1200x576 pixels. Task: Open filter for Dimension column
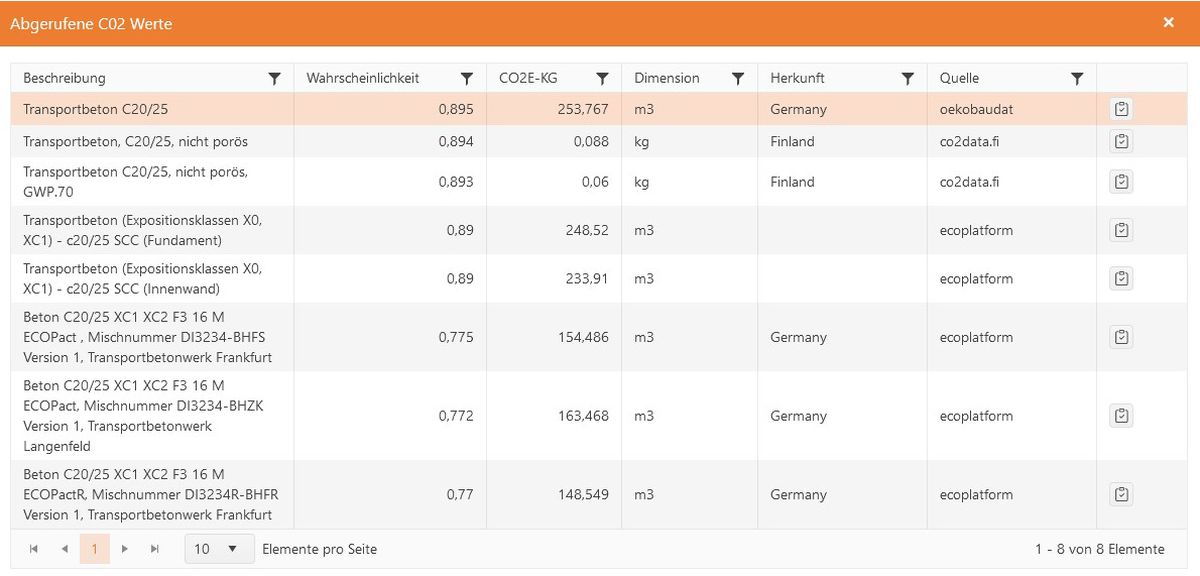tap(737, 78)
